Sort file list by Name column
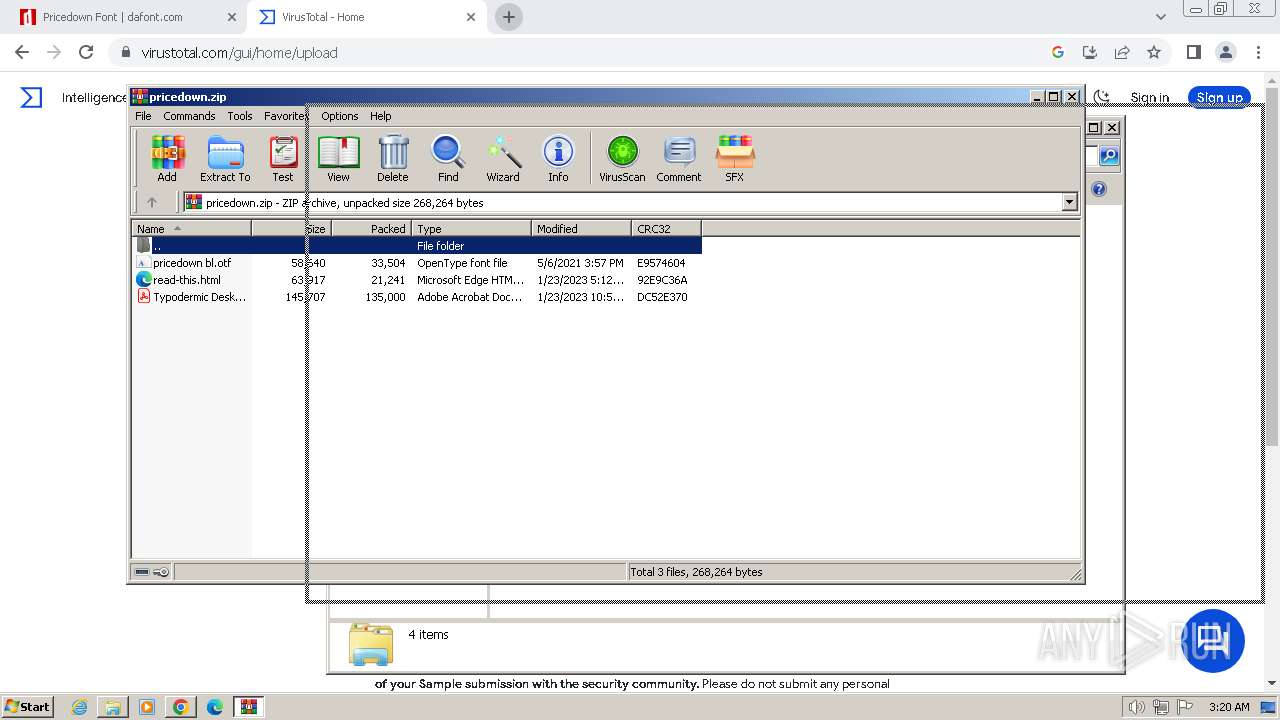 [191, 228]
